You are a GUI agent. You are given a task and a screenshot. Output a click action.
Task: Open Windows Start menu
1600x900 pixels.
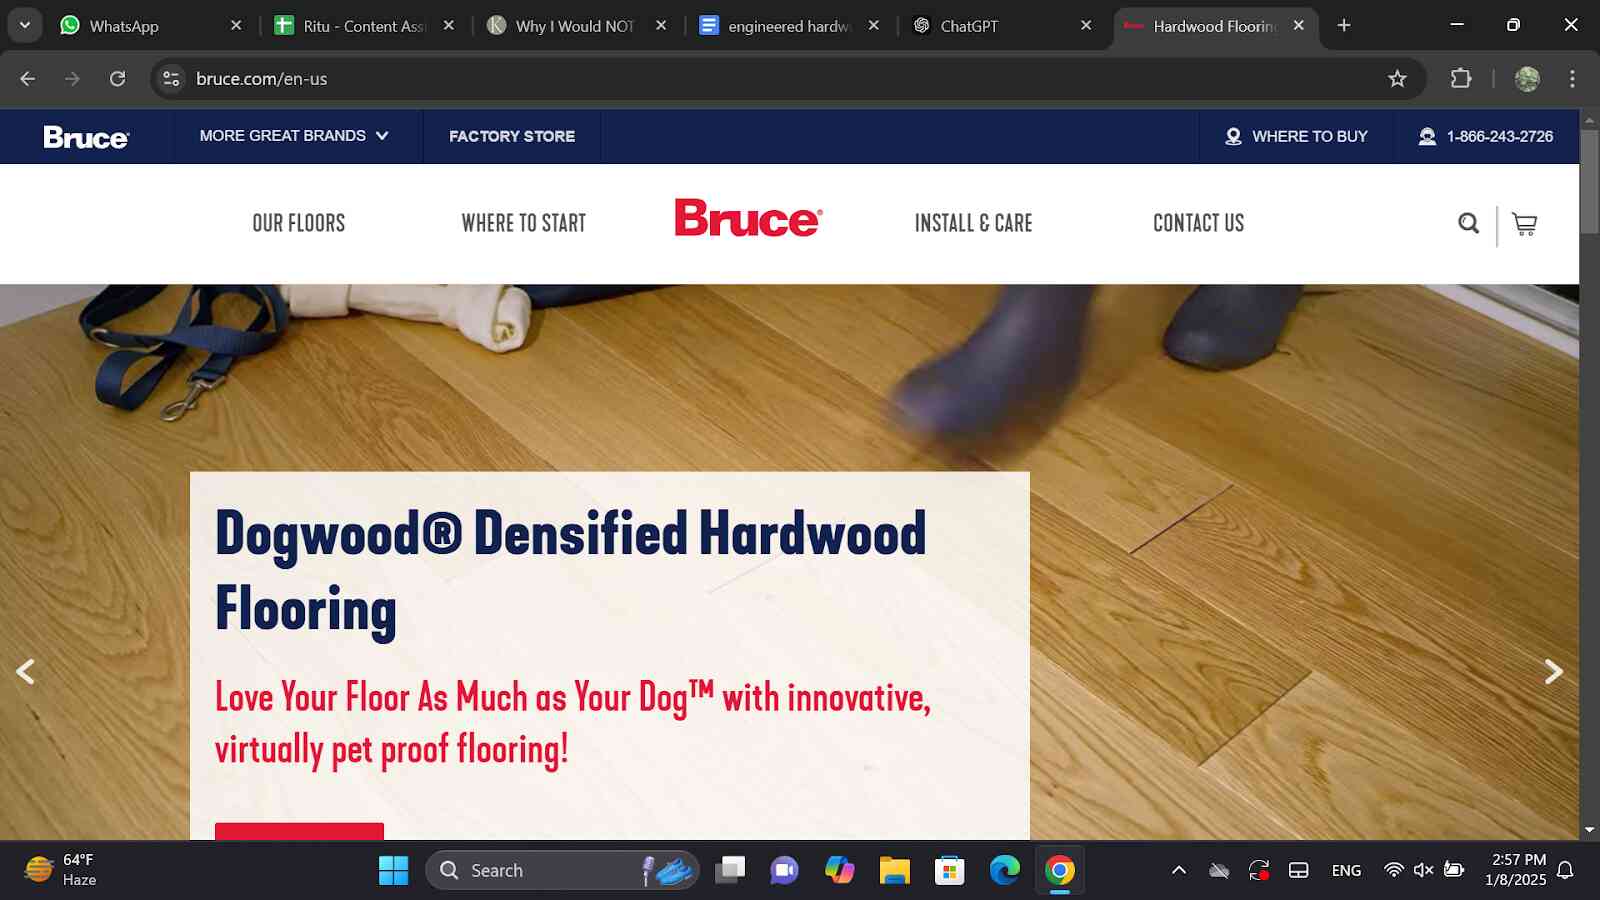pyautogui.click(x=393, y=871)
